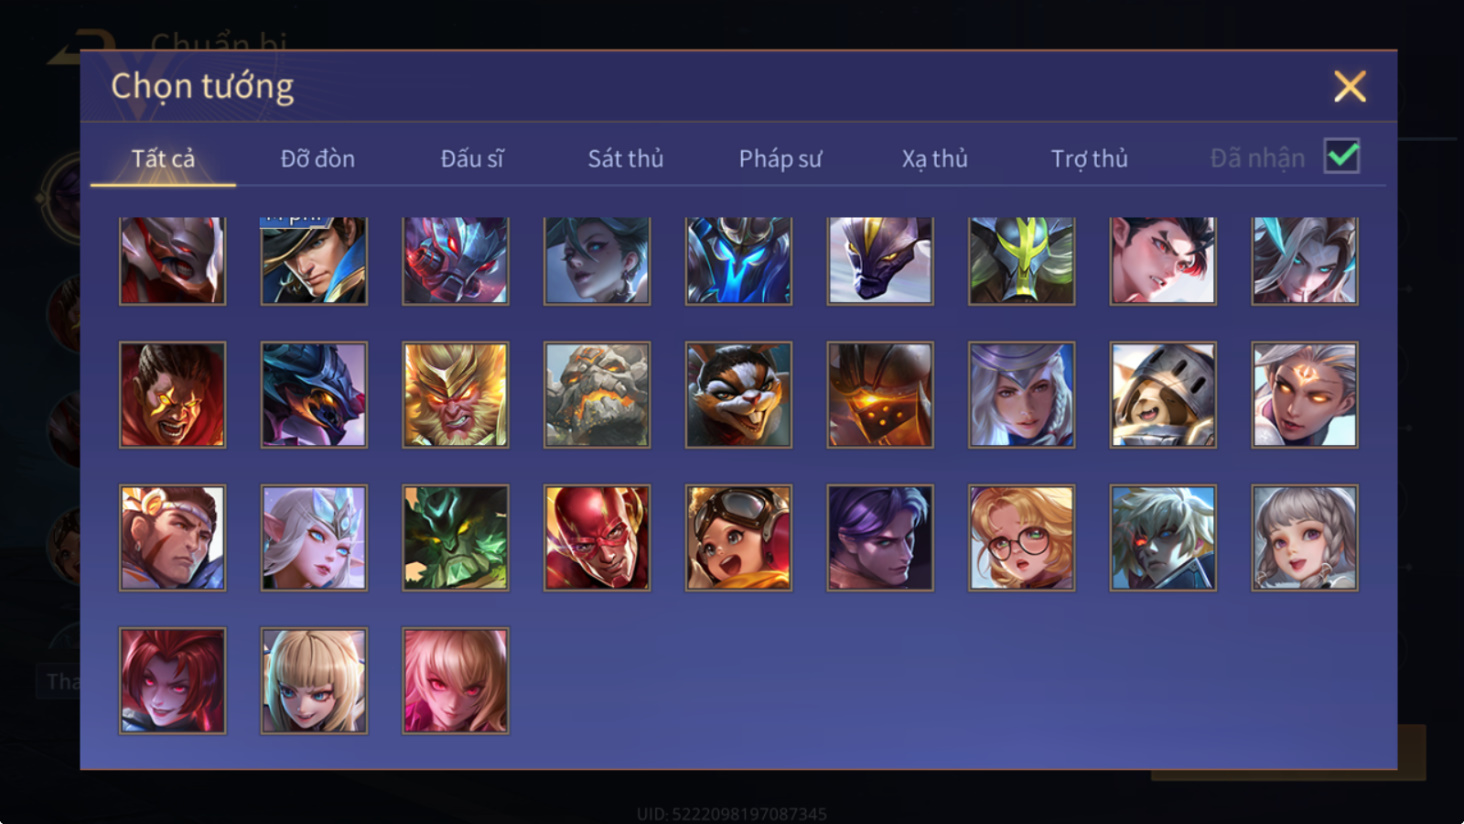Screen dimensions: 1464x824
Task: Select the bear in knight helmet hero
Action: tap(1163, 395)
